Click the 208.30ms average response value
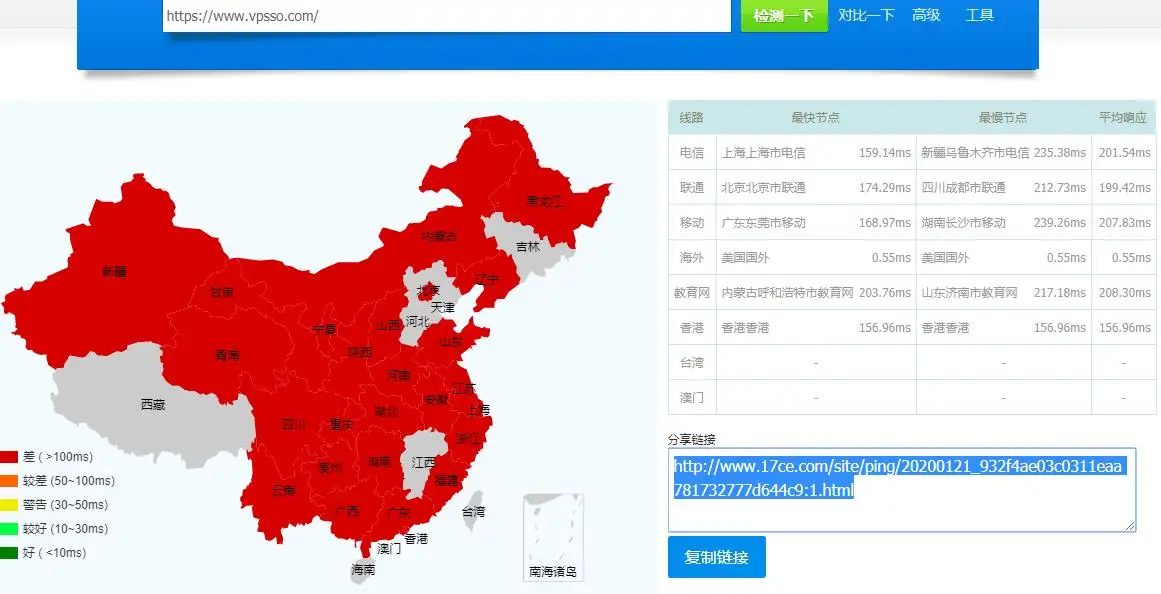Screen dimensions: 1161x594 pos(1125,293)
